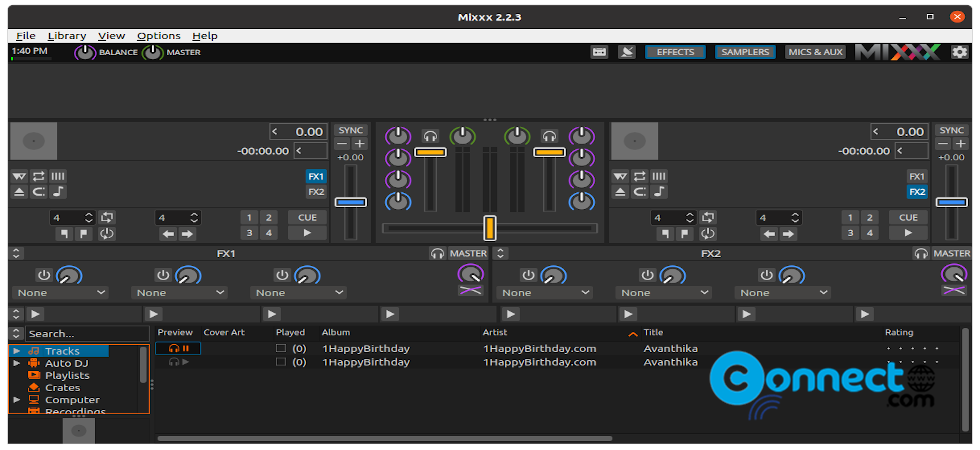Screen dimensions: 980x450
Task: Click the left deck's quantize waveform icon
Action: pos(19,176)
